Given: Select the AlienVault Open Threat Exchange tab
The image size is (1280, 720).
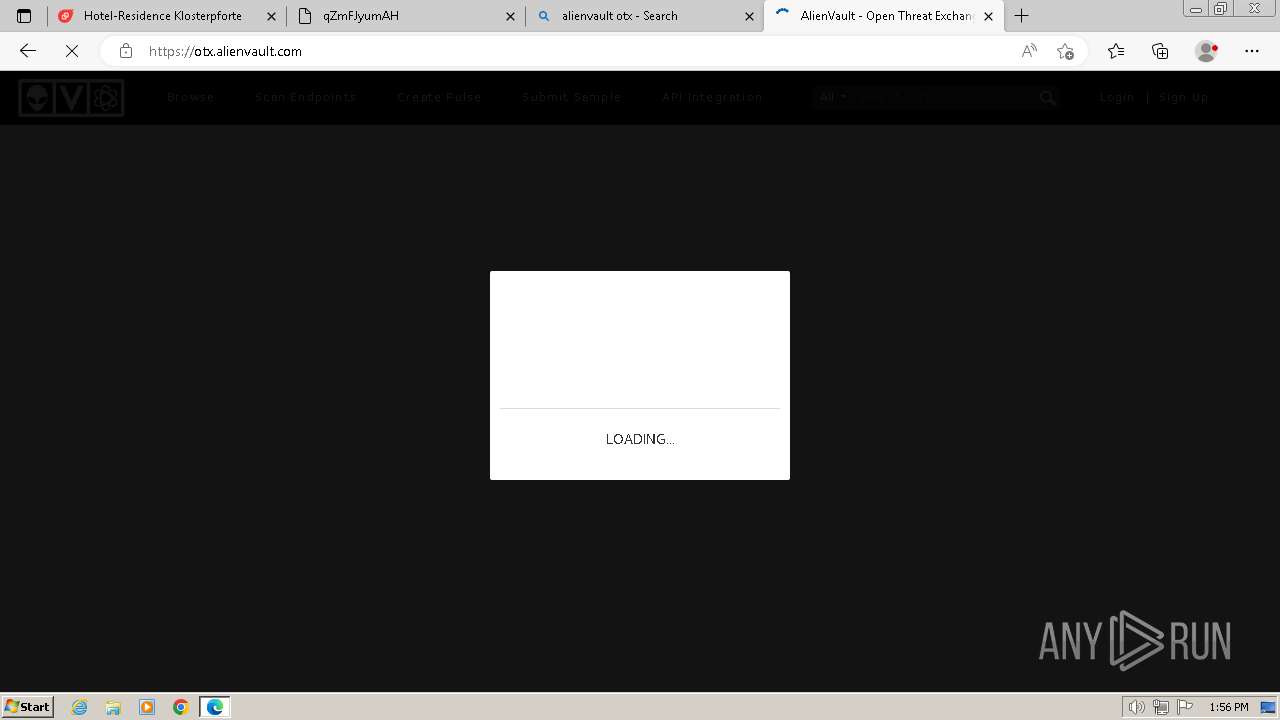Looking at the screenshot, I should [x=884, y=16].
